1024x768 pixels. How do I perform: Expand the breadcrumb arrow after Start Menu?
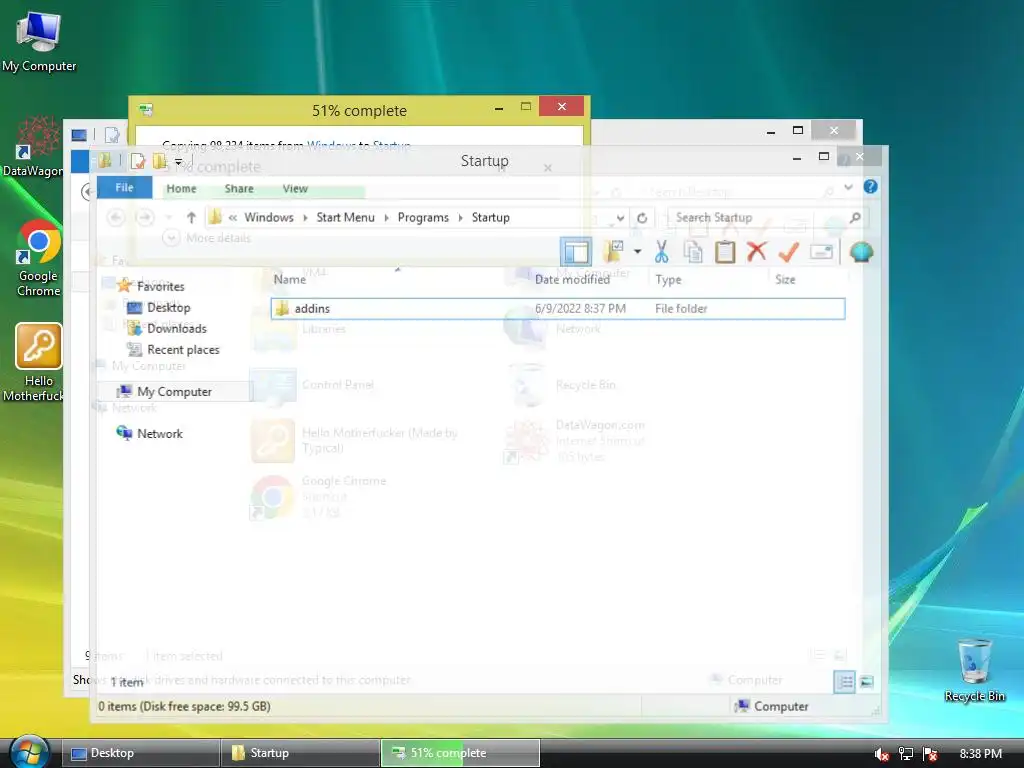point(386,217)
